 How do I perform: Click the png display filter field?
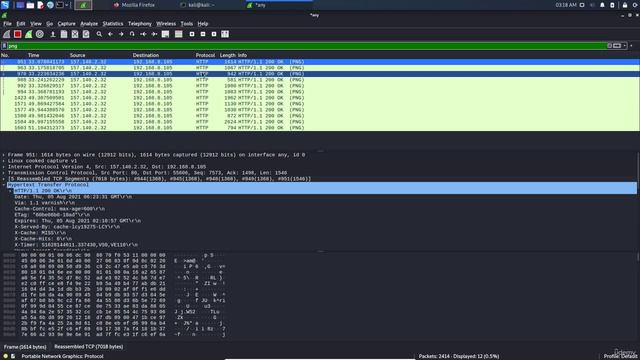[x=306, y=46]
